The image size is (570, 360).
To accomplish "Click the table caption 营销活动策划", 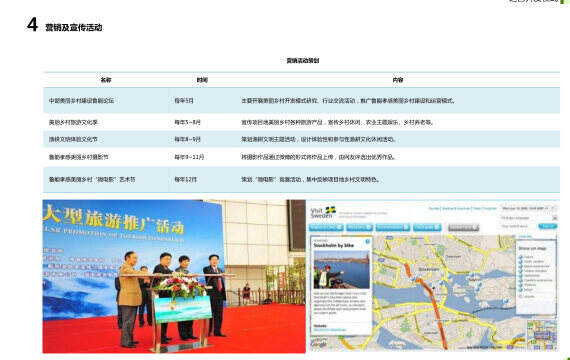I will tap(302, 60).
